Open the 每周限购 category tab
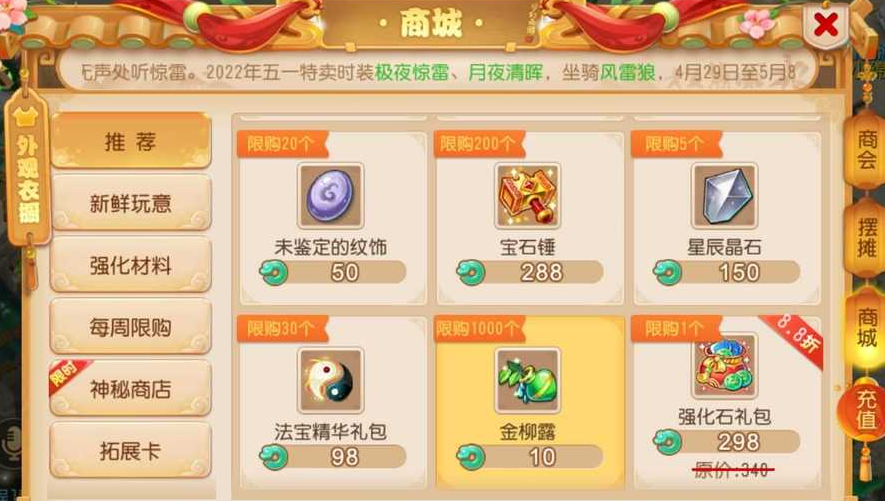 tap(131, 327)
